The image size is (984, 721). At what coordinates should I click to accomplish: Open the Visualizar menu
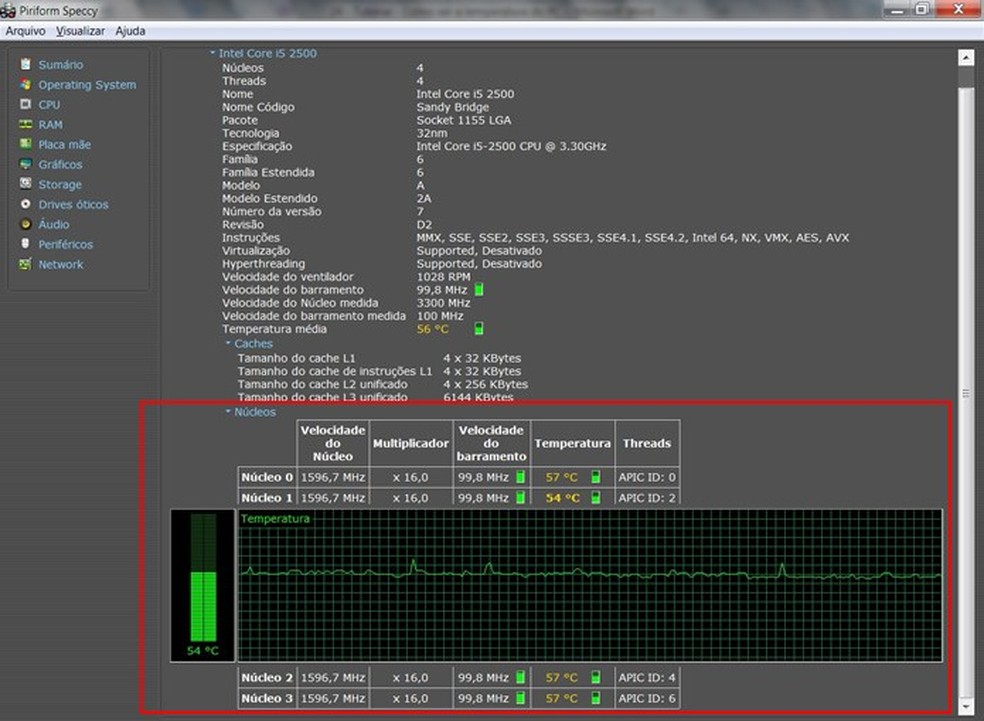pyautogui.click(x=80, y=31)
